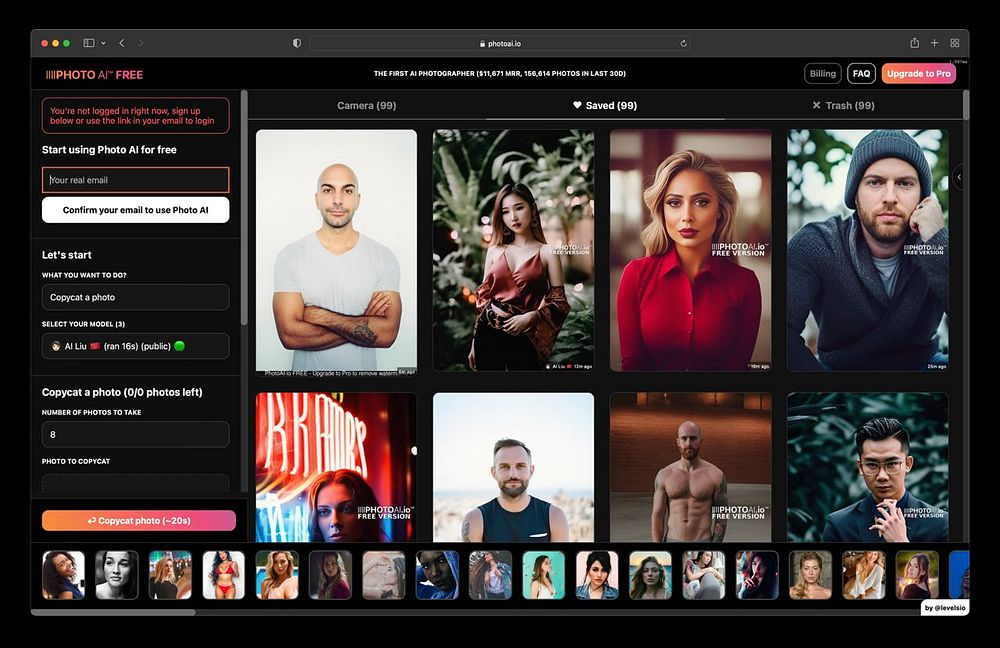Toggle the Safari sidebar icon
Image resolution: width=1000 pixels, height=648 pixels.
pos(89,43)
